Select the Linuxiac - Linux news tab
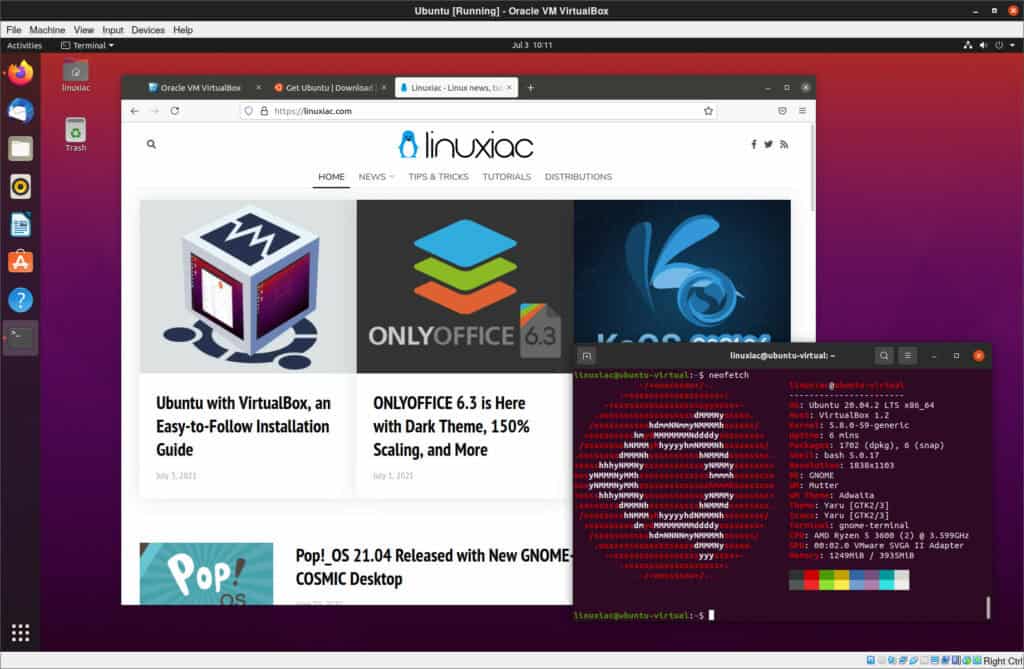This screenshot has height=669, width=1024. [456, 88]
